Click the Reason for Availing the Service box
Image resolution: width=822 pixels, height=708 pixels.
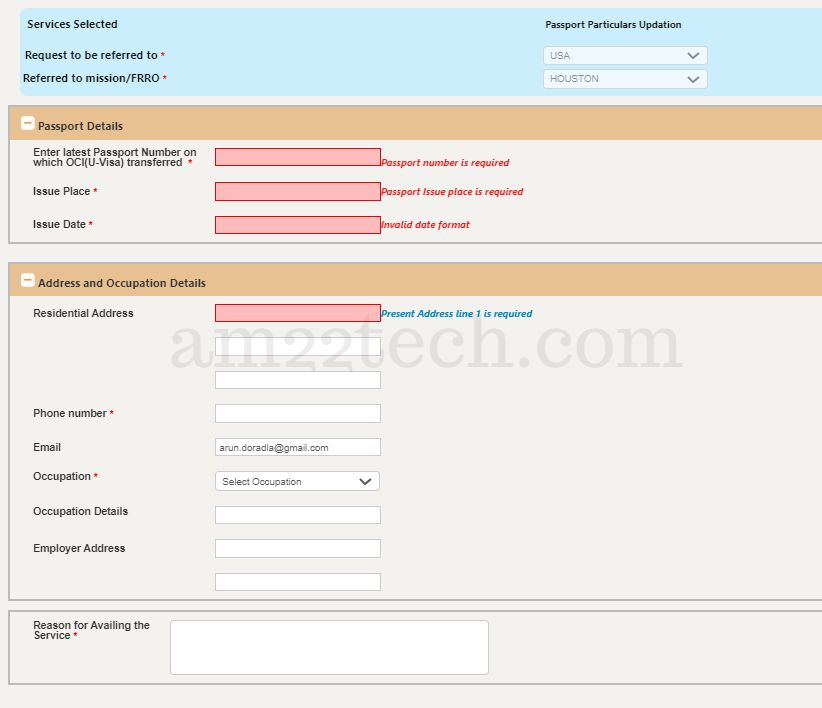329,646
